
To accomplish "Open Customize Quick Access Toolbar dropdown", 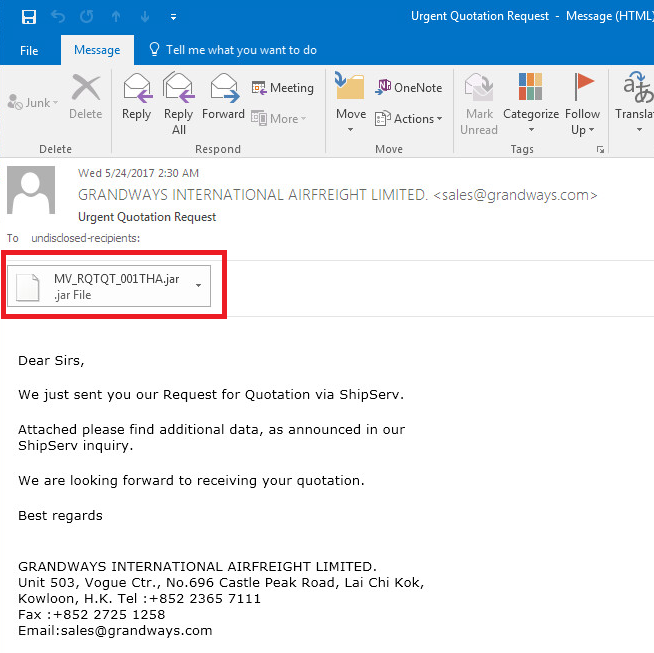I will pyautogui.click(x=174, y=17).
